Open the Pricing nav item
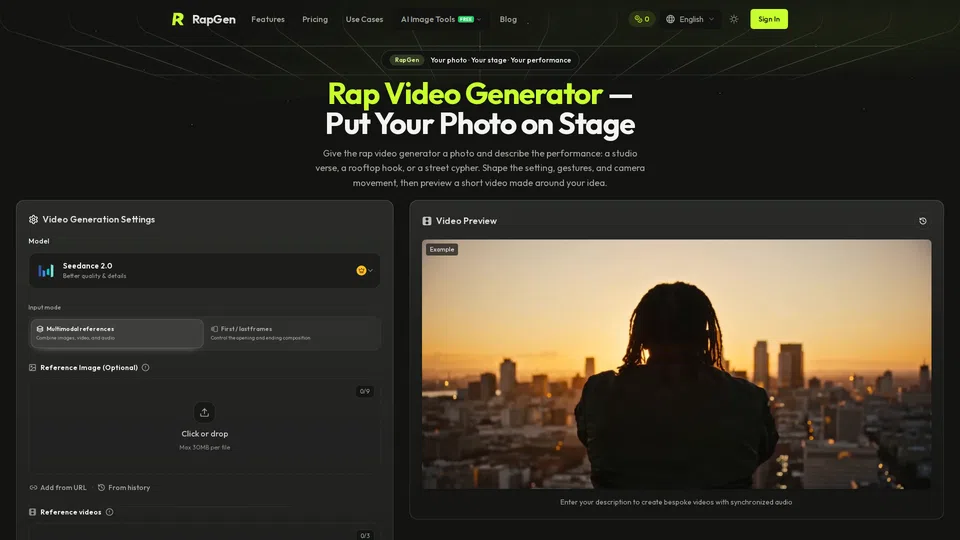 (315, 19)
